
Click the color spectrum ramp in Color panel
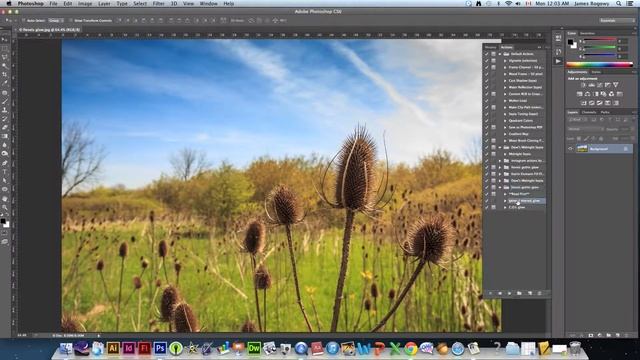(599, 64)
